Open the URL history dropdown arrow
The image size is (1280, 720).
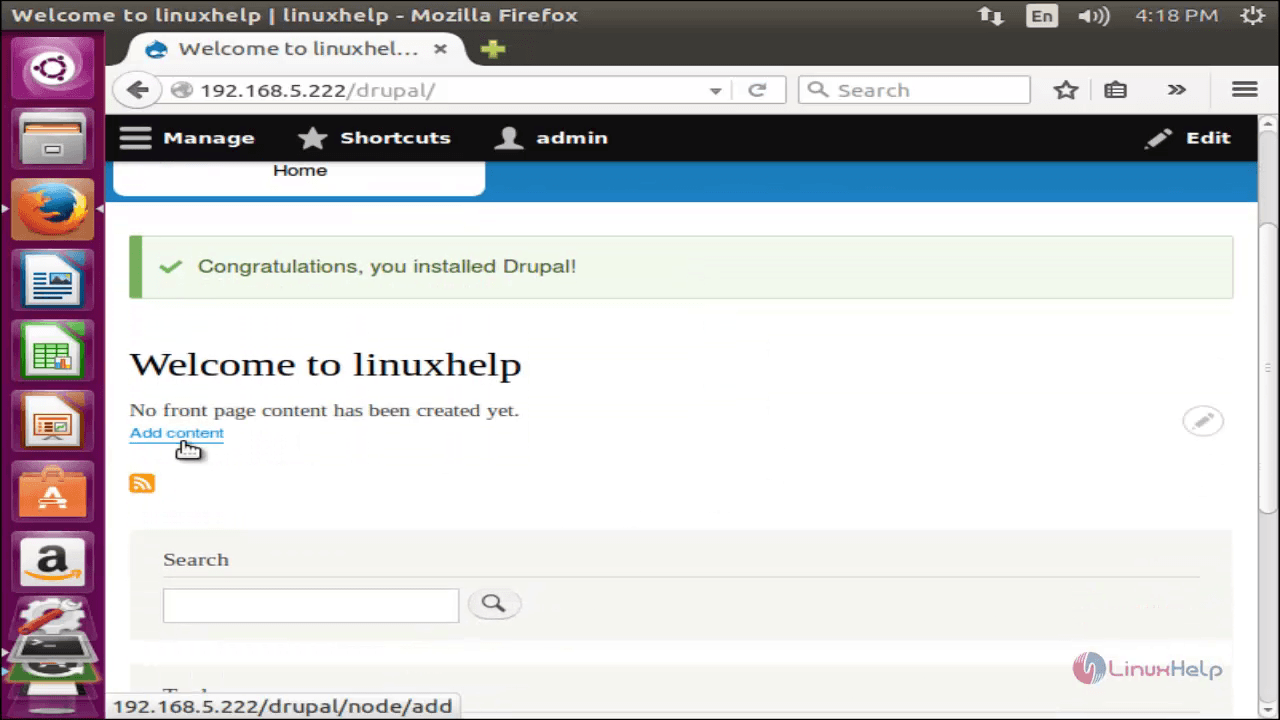715,90
